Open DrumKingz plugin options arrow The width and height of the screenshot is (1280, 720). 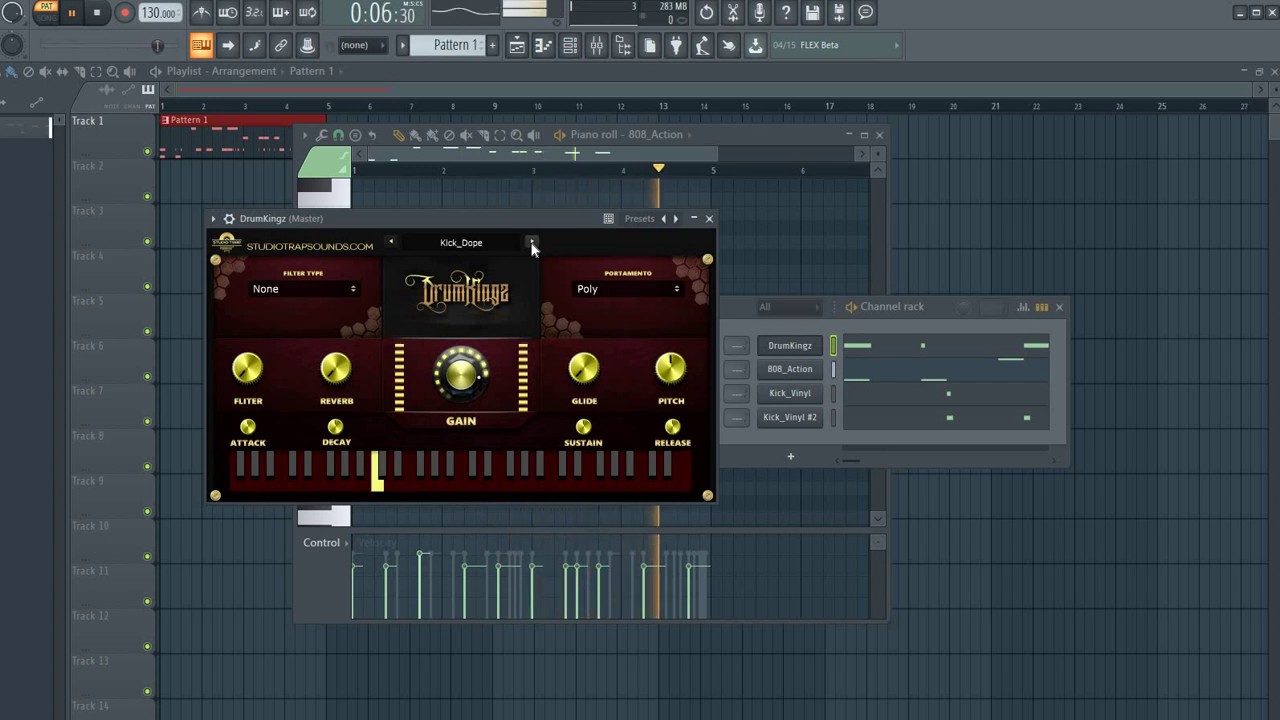[213, 219]
